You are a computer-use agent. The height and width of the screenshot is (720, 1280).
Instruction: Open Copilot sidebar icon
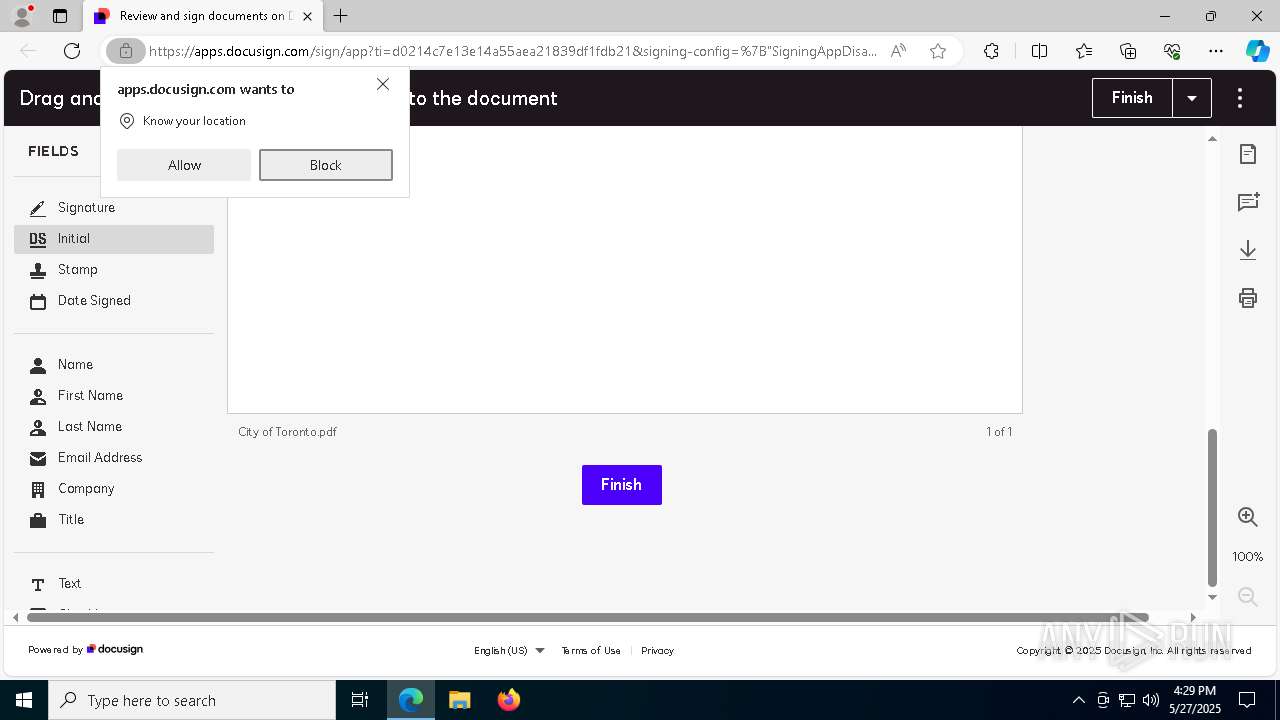(1257, 51)
